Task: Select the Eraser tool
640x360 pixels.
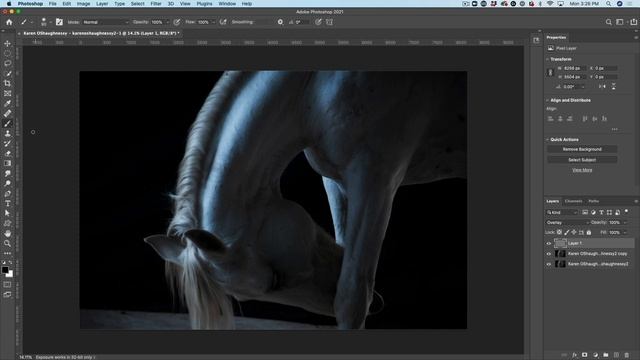Action: click(7, 153)
